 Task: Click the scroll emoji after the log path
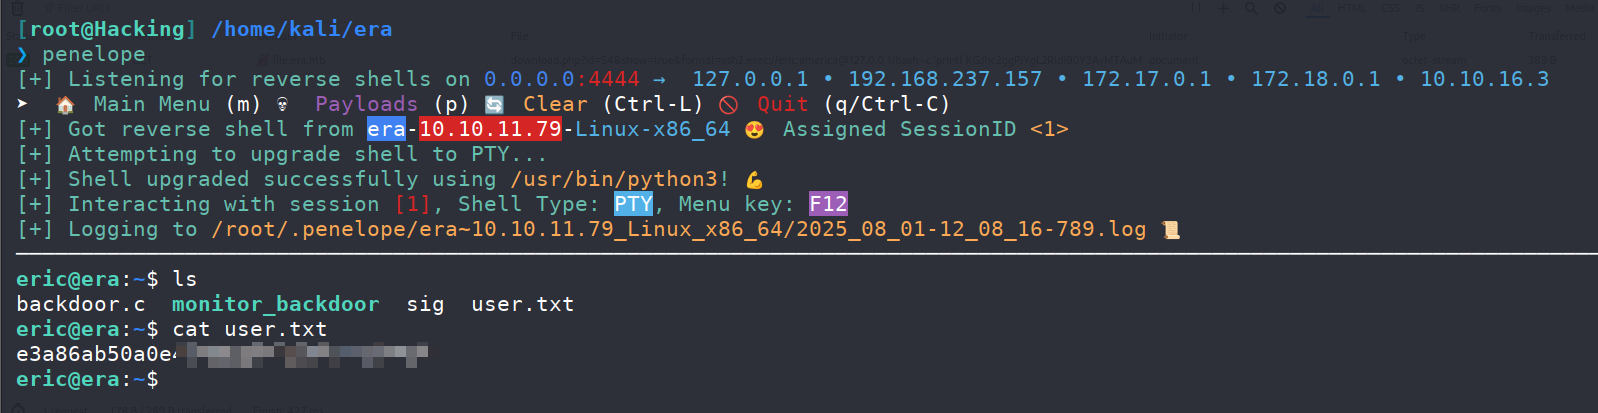pos(1170,230)
